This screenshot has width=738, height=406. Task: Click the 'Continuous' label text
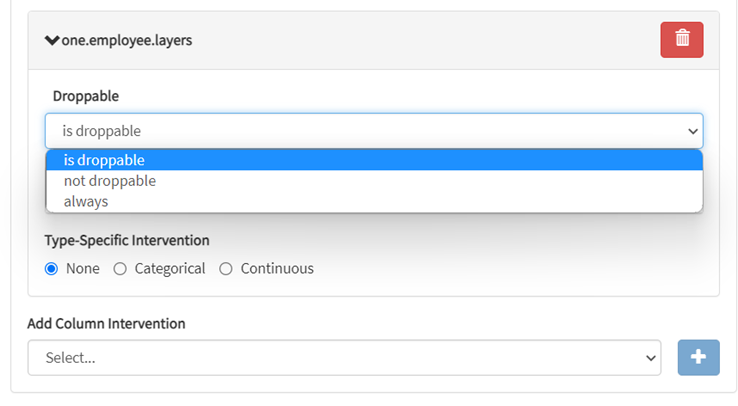coord(277,268)
